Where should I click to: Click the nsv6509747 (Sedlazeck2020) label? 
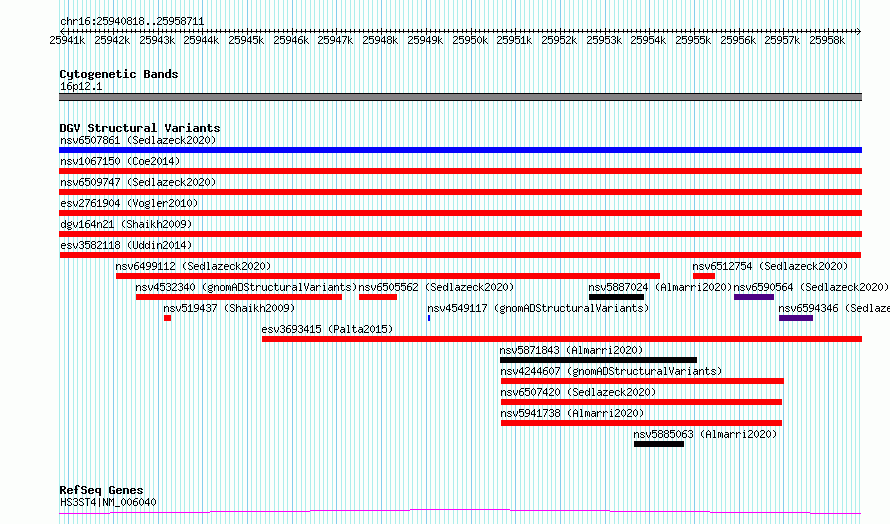point(138,182)
